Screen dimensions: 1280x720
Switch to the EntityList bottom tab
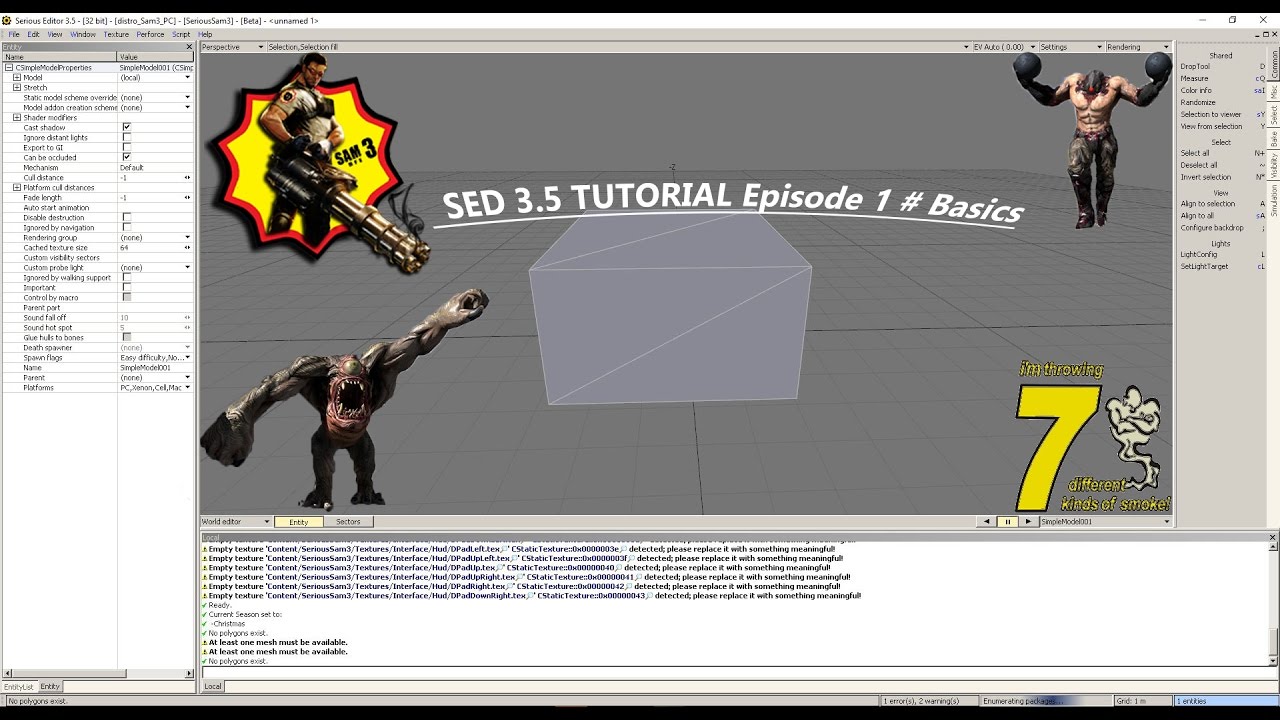click(x=18, y=686)
